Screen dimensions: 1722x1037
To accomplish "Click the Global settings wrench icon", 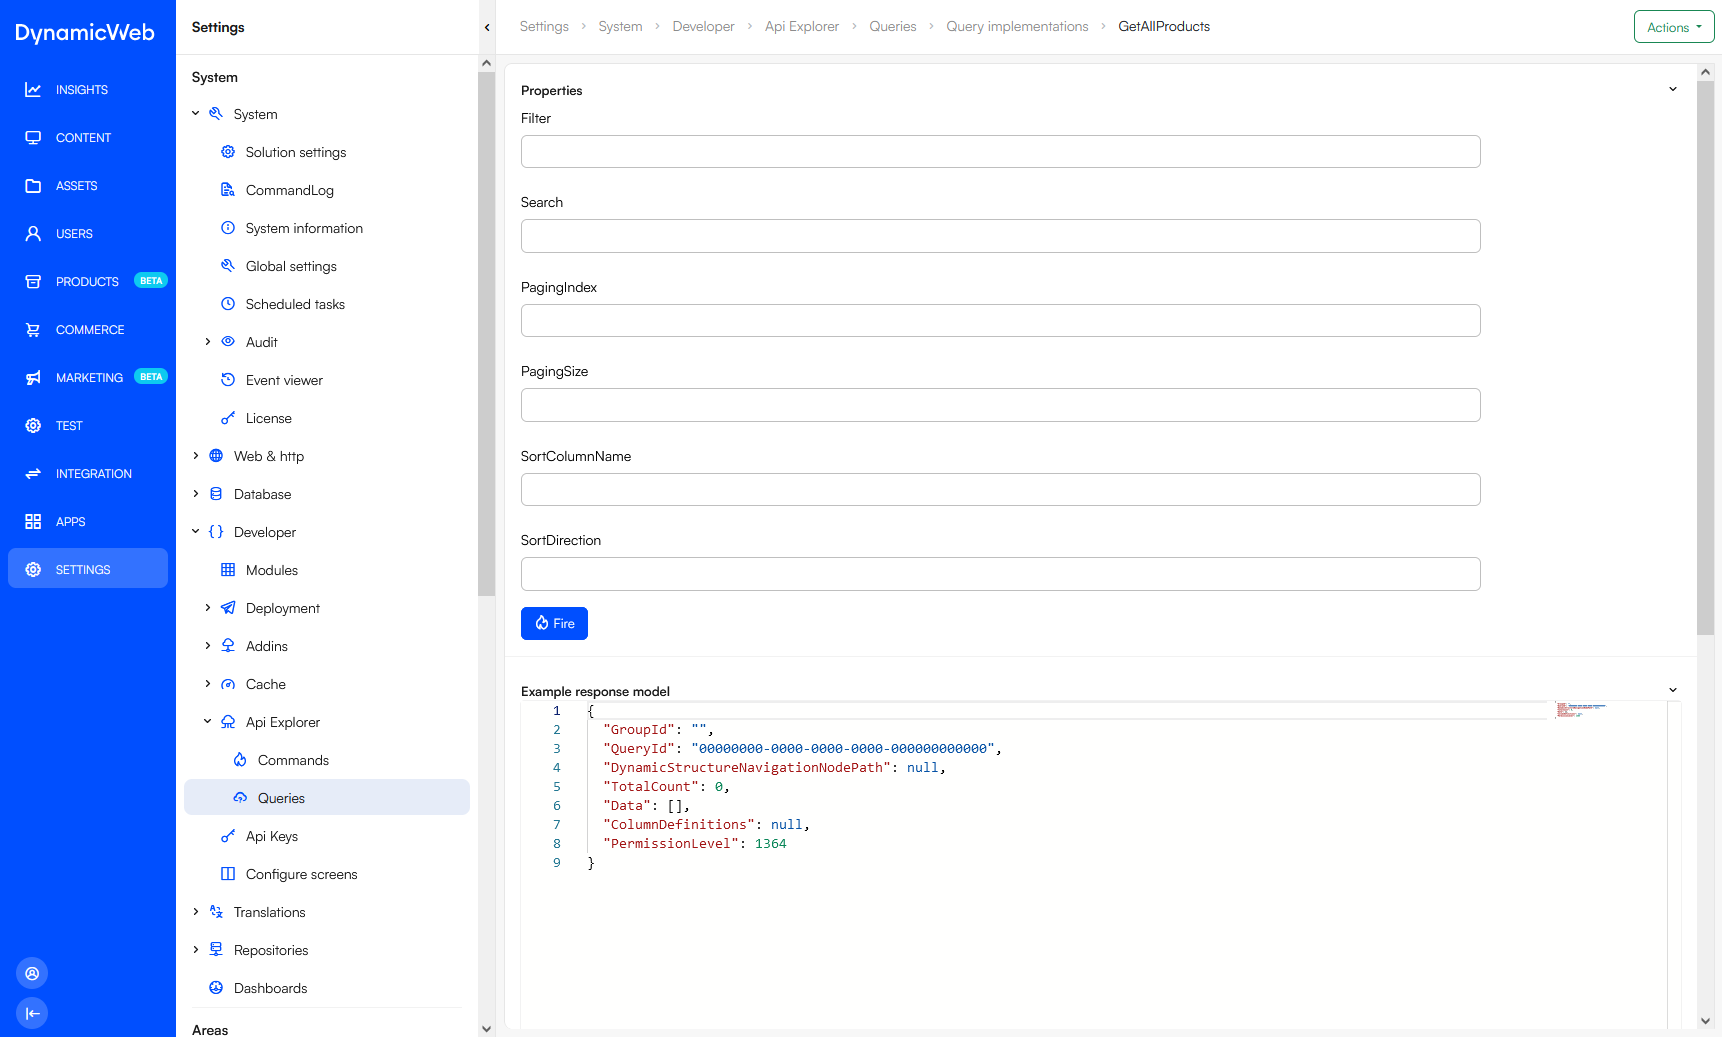I will coord(228,266).
